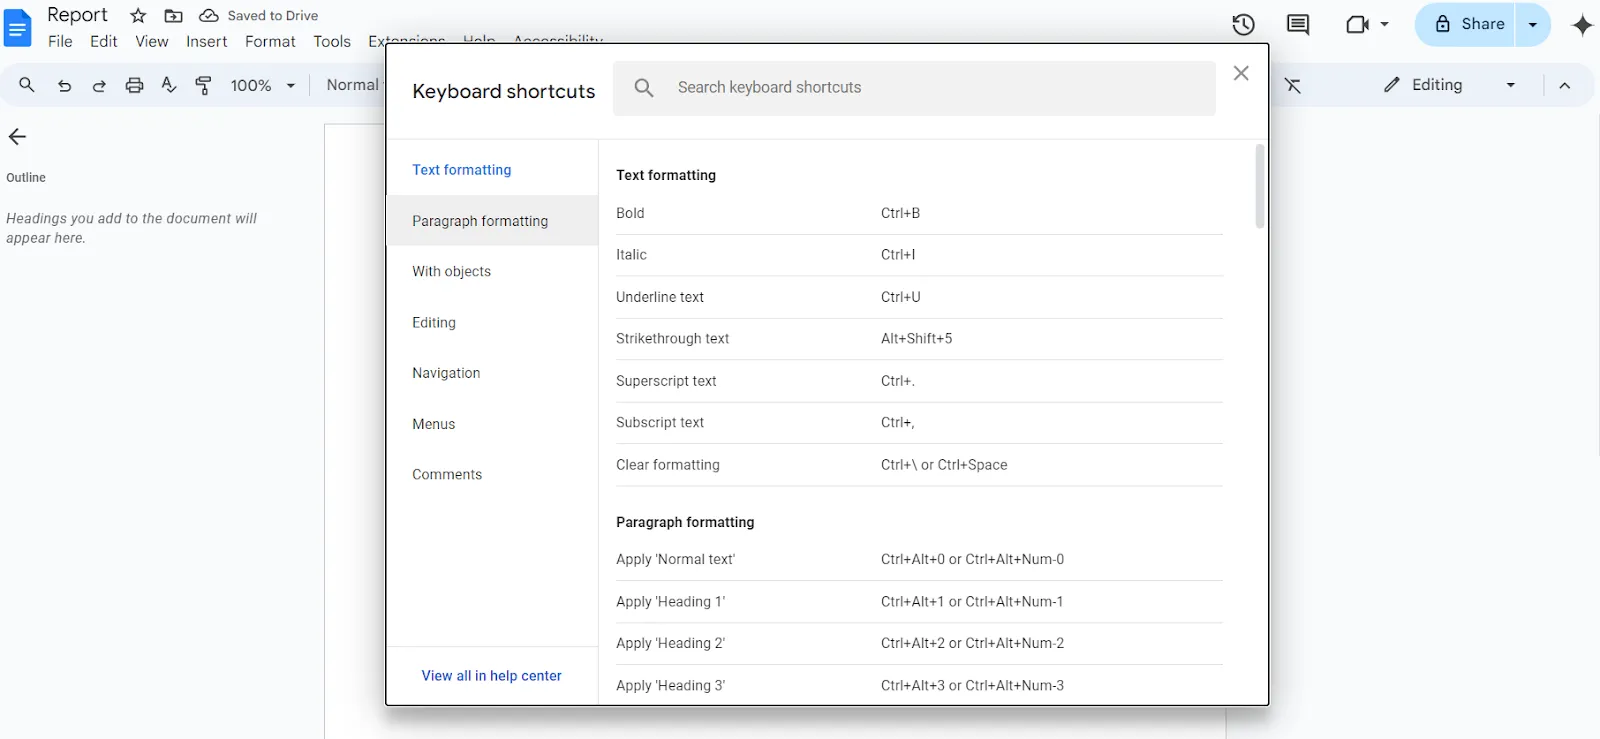This screenshot has width=1600, height=739.
Task: Click the search icon in shortcuts dialog
Action: (644, 88)
